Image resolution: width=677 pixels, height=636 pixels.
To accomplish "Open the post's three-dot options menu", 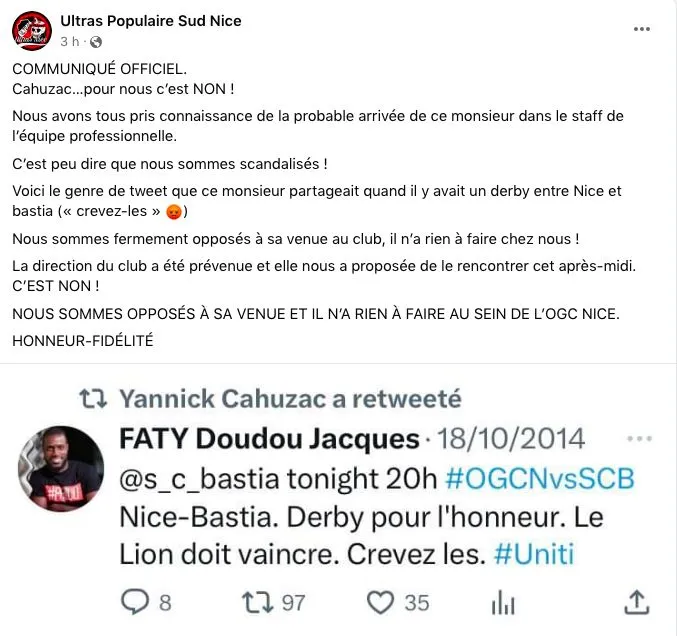I will point(642,29).
